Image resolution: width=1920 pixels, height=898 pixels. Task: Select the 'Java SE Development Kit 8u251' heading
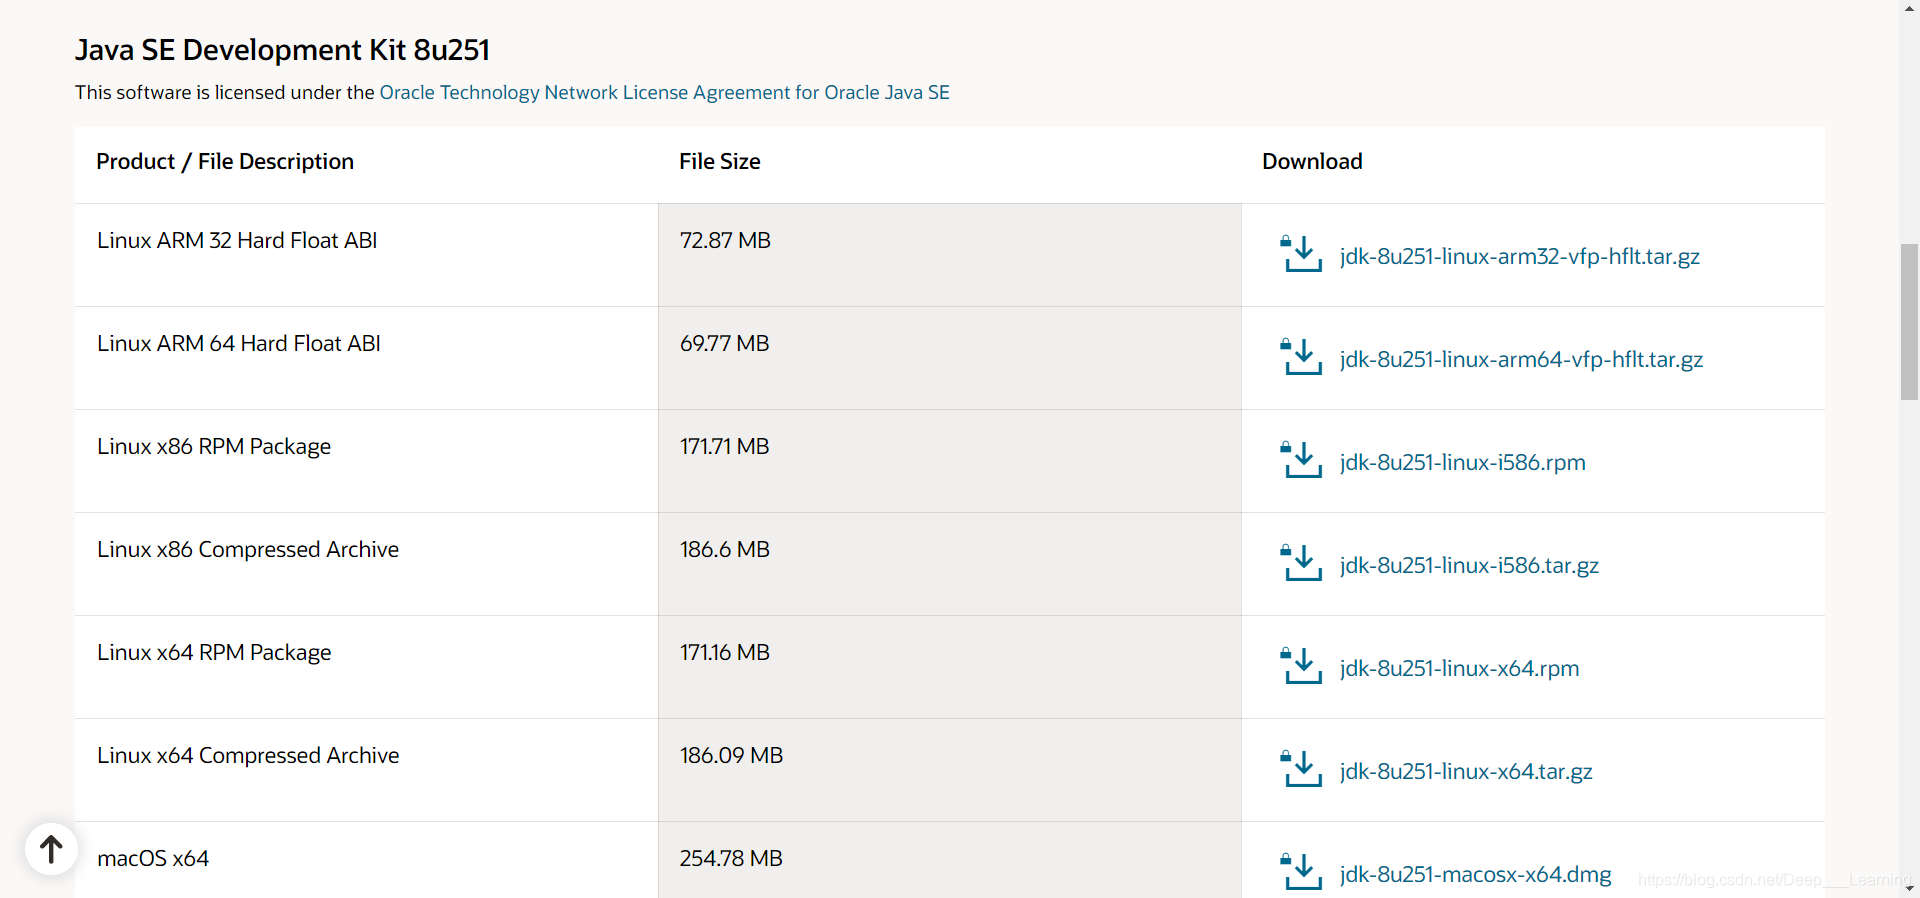282,50
